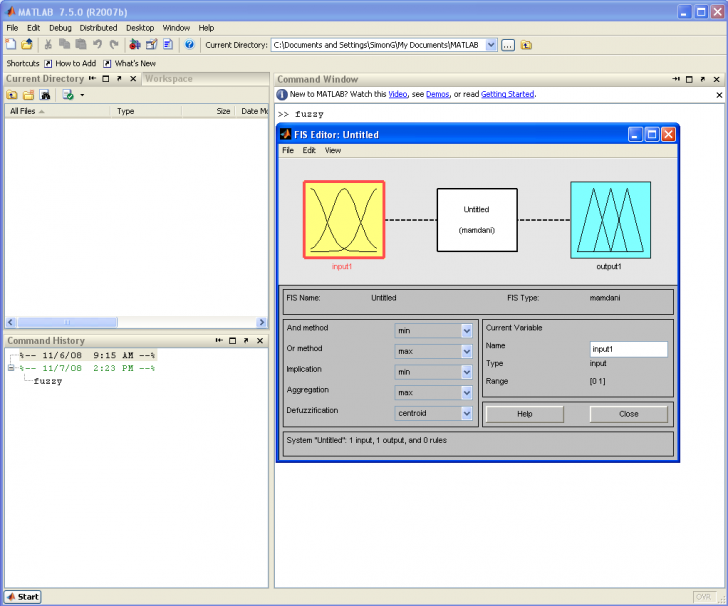The width and height of the screenshot is (728, 606).
Task: Sort files by Type column header
Action: pyautogui.click(x=146, y=111)
